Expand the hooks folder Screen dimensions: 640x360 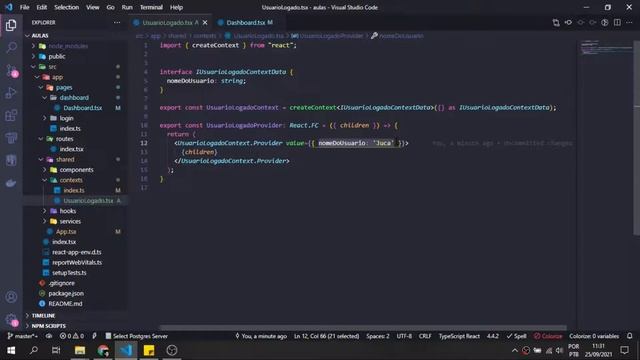click(67, 211)
